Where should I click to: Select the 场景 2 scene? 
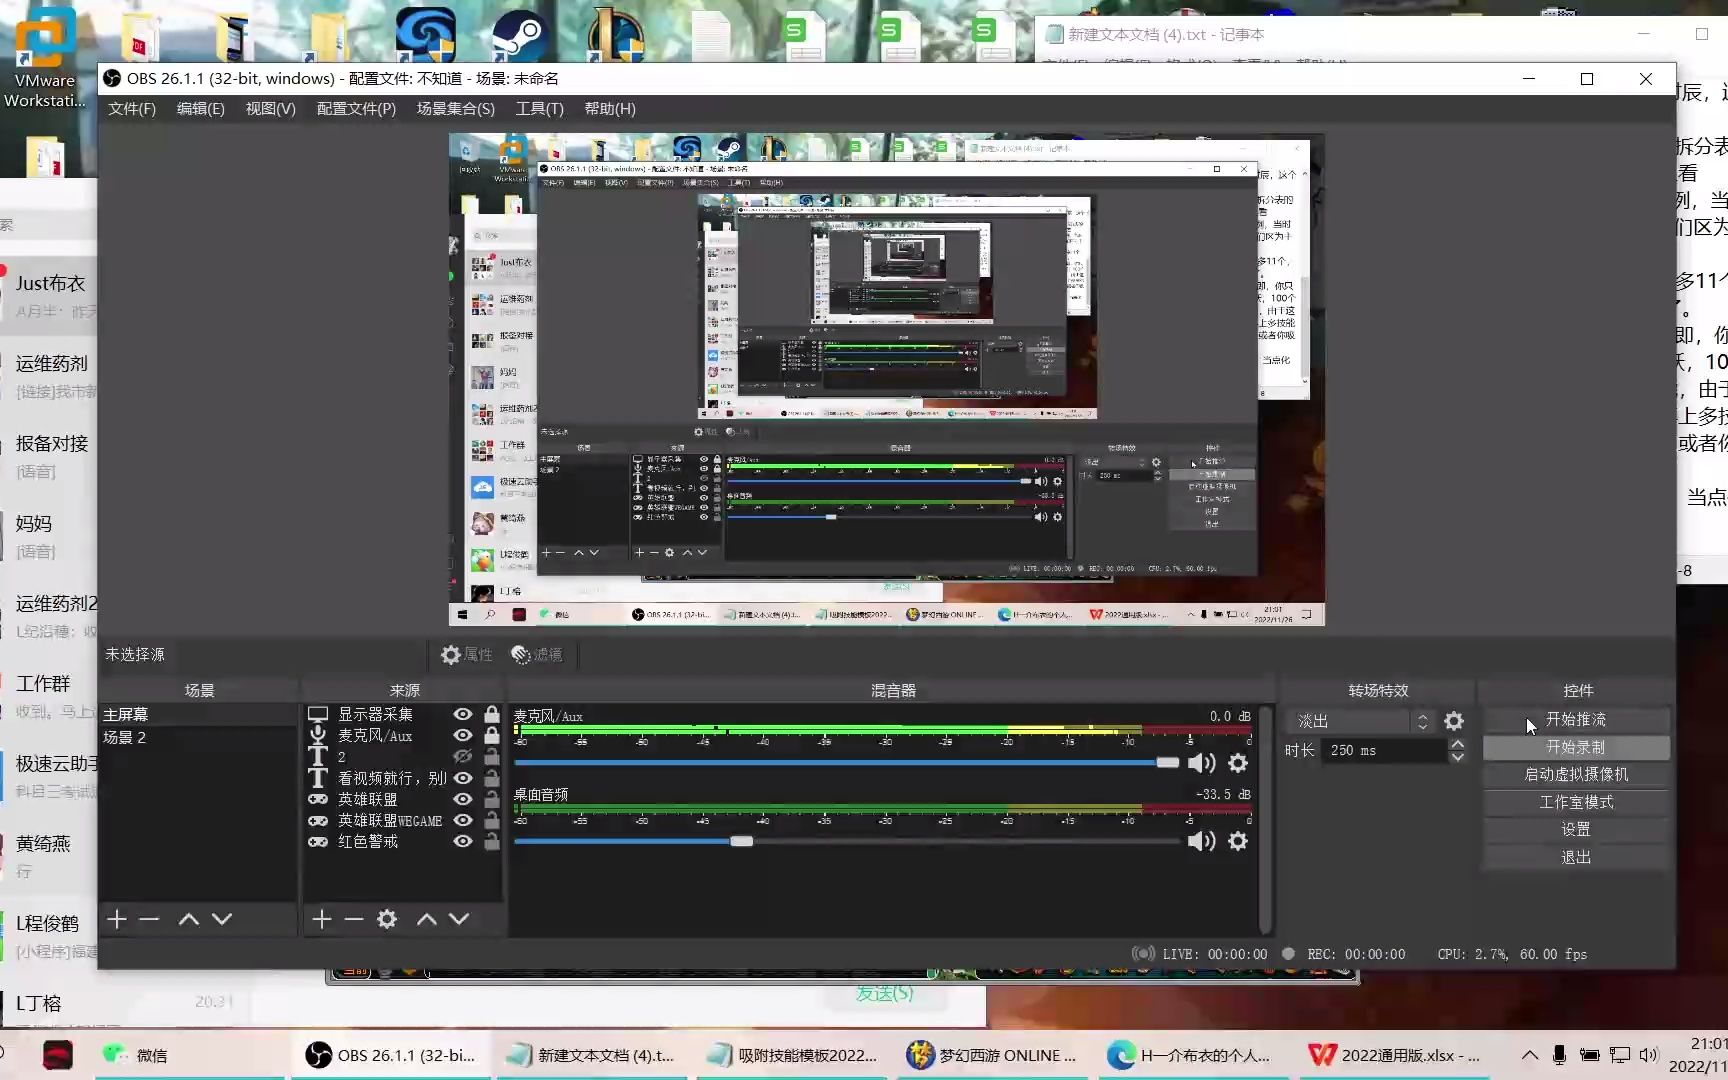(x=198, y=737)
